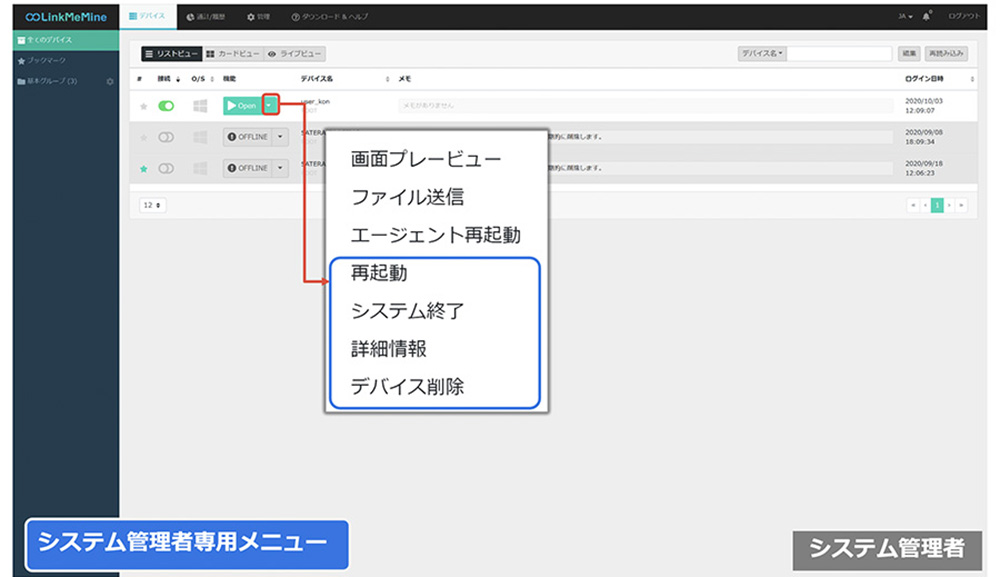Bookmark the user_kon device with its star
Image resolution: width=1000 pixels, height=577 pixels.
[143, 106]
